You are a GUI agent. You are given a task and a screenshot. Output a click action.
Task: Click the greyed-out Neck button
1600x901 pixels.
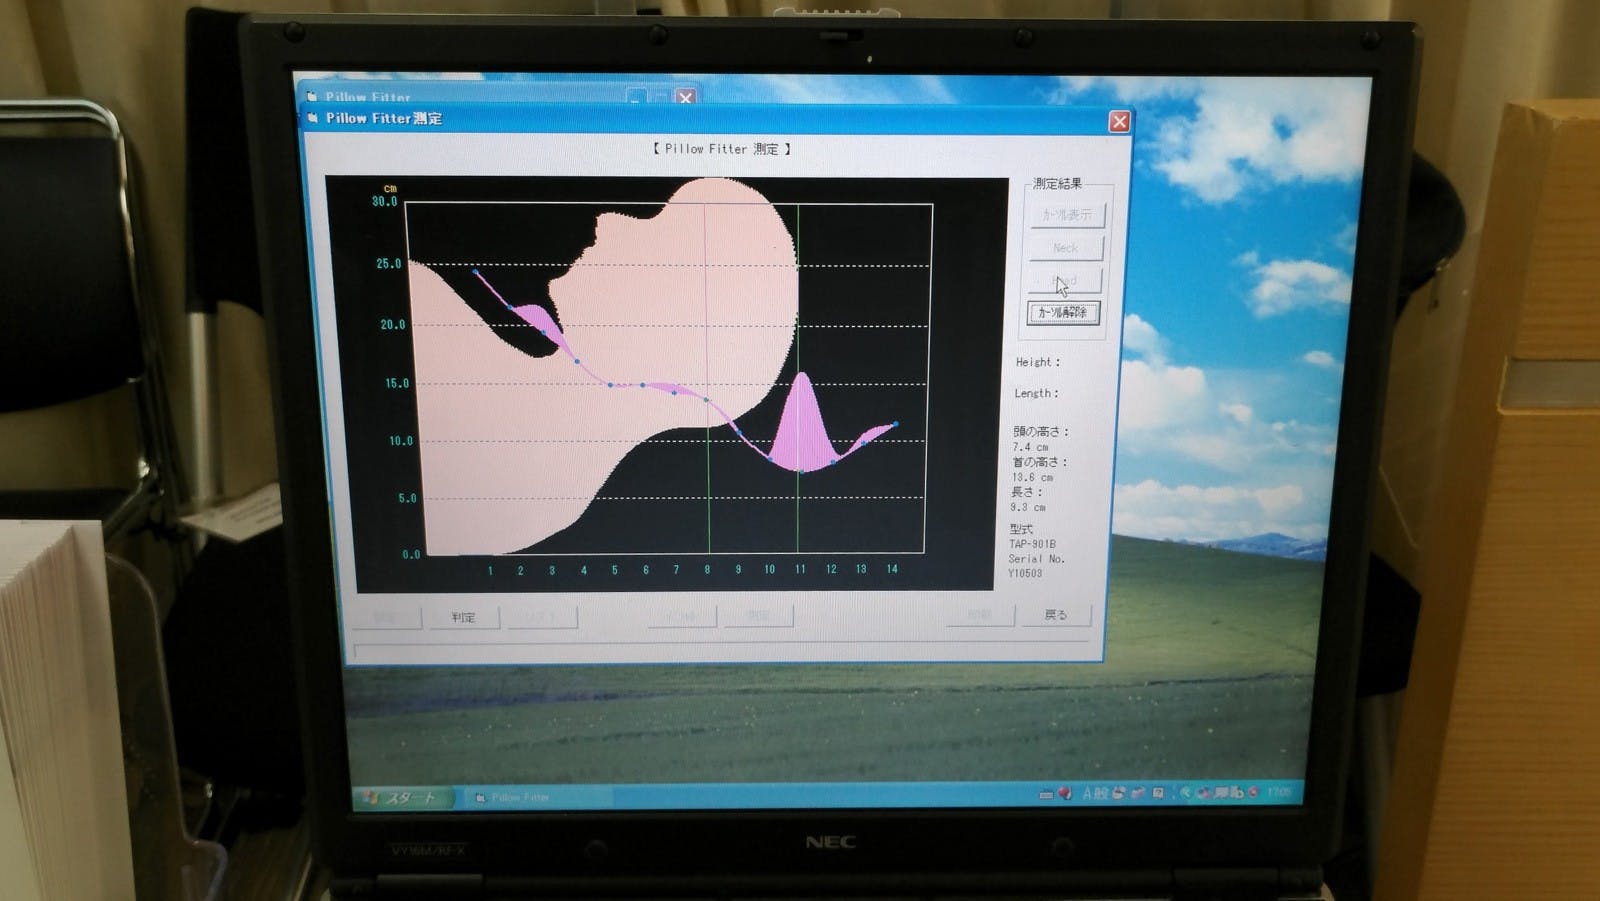pos(1066,247)
